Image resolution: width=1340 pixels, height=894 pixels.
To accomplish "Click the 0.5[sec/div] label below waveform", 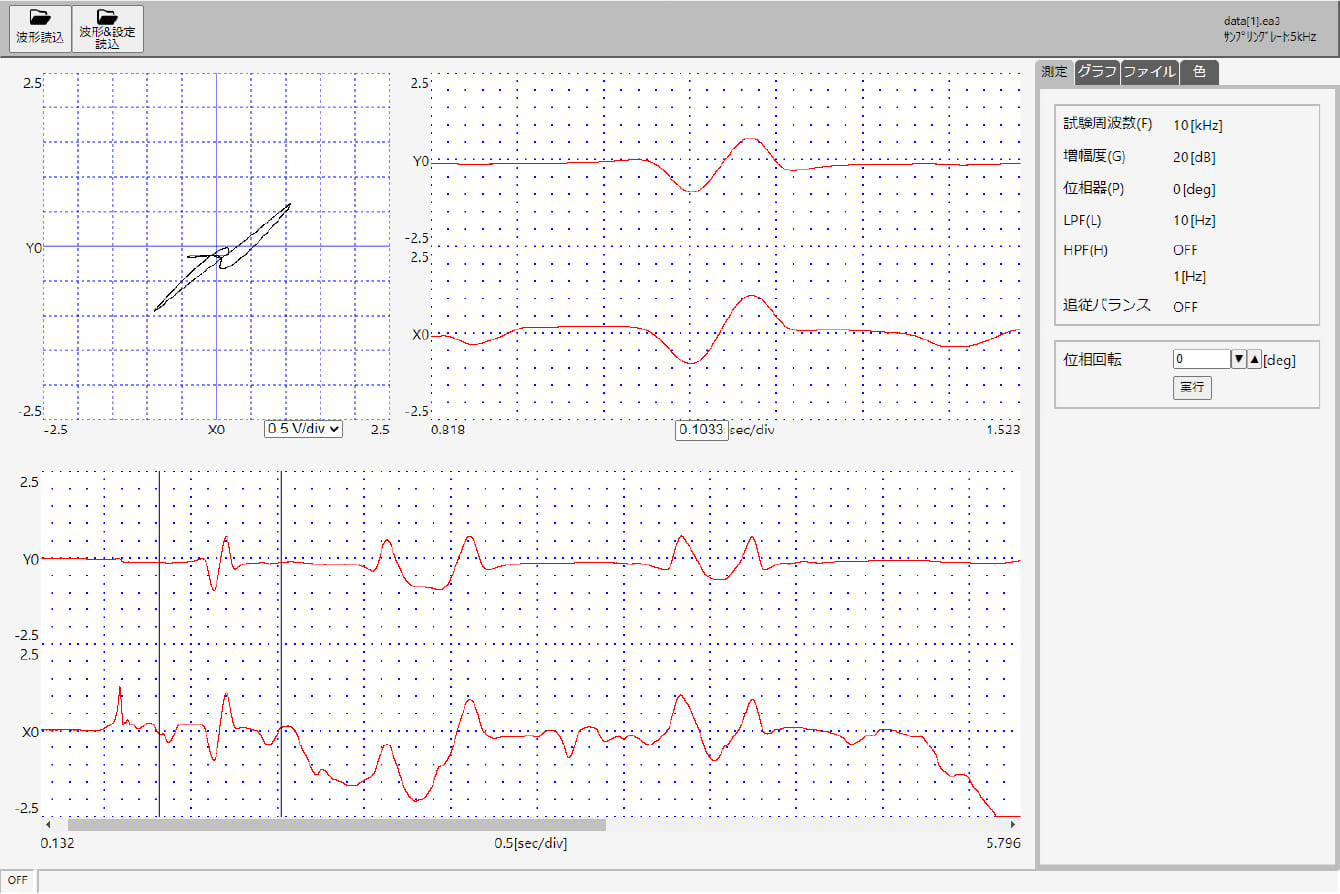I will click(531, 844).
